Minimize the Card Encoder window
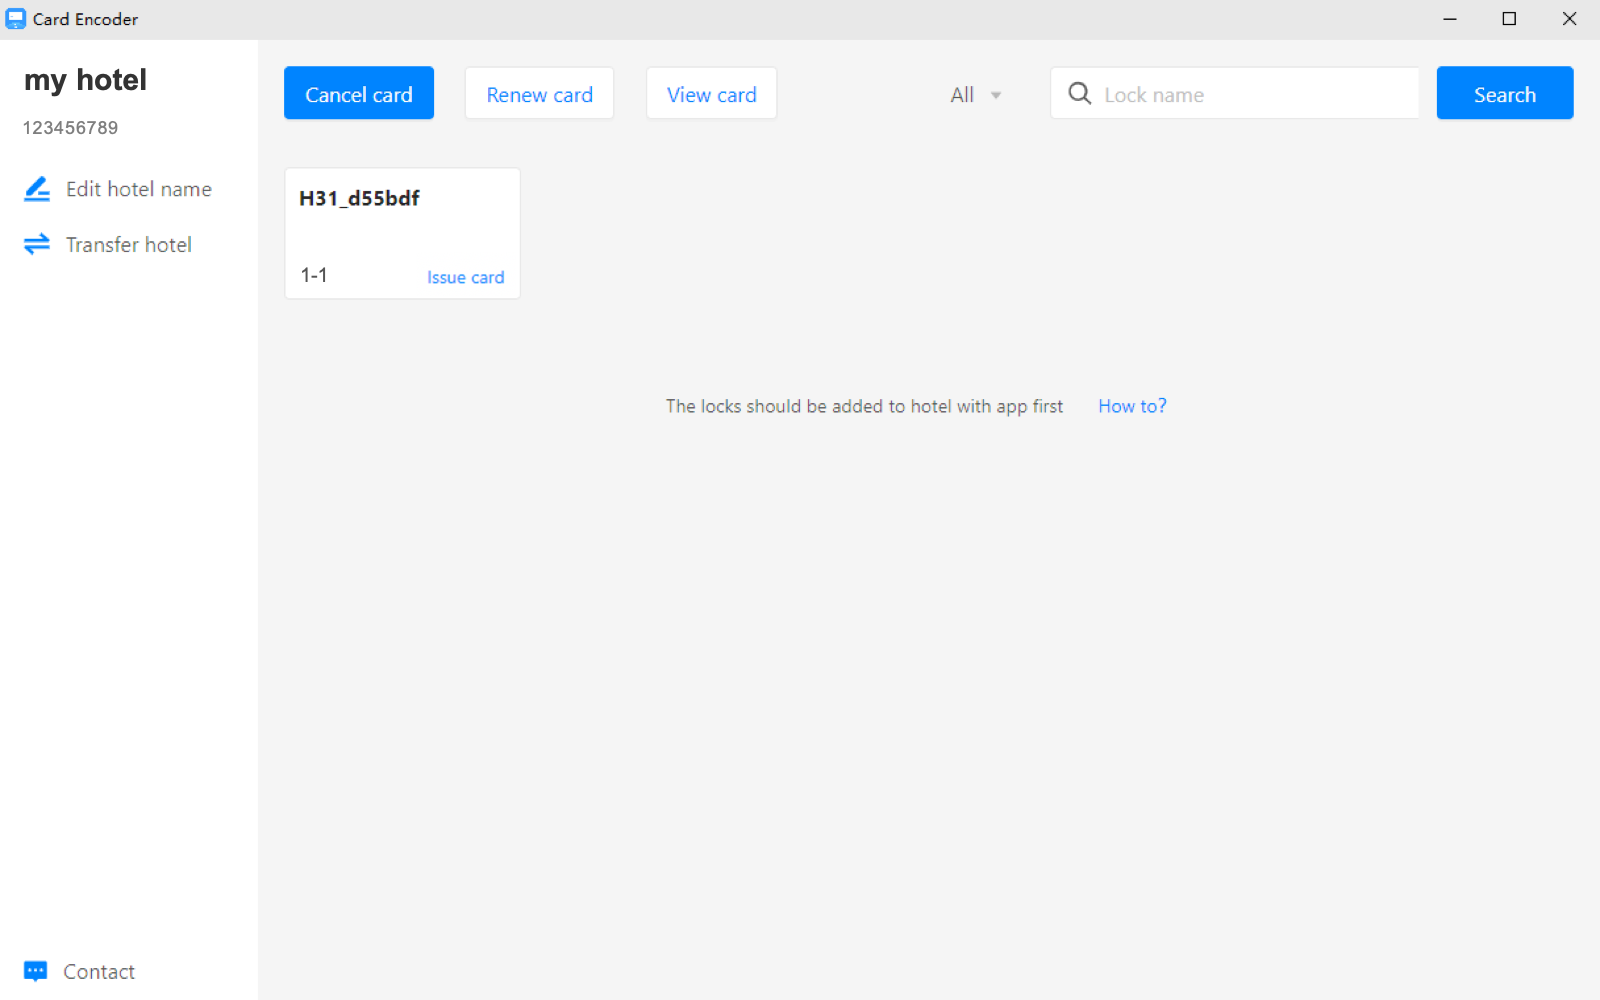The image size is (1600, 1000). point(1450,19)
